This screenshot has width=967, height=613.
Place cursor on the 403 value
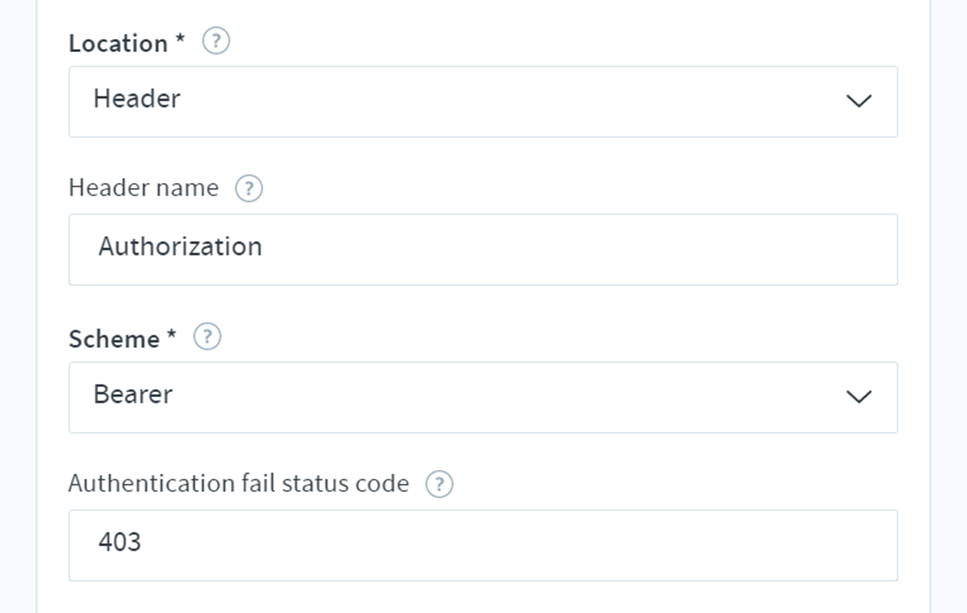coord(120,542)
